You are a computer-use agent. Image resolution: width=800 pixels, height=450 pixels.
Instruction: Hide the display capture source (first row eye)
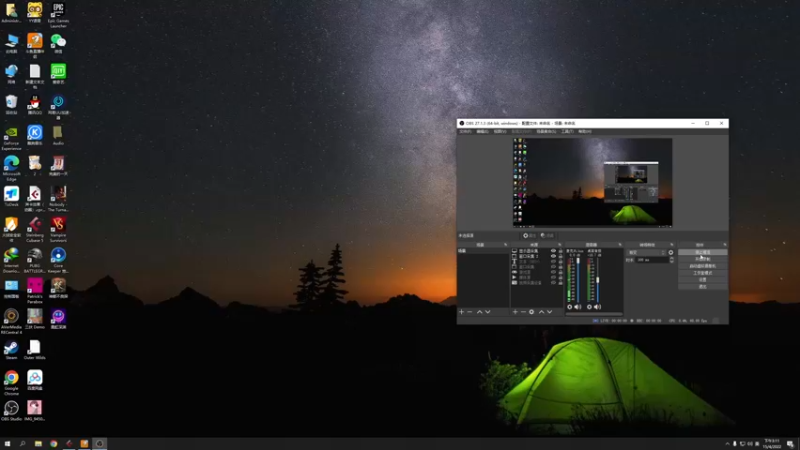coord(553,251)
